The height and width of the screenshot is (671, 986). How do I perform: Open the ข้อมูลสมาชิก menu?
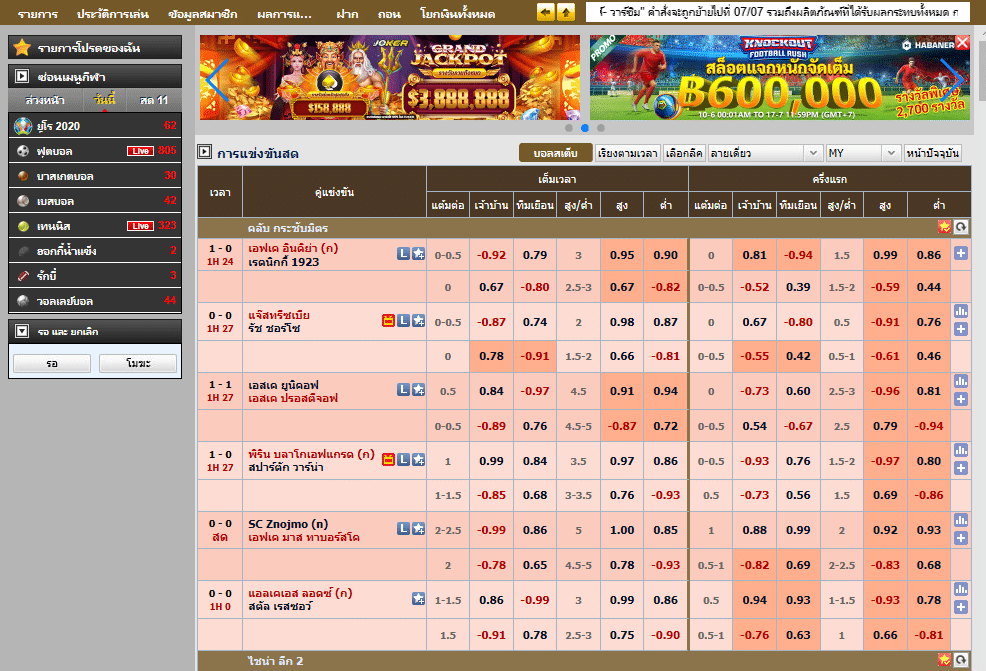point(202,14)
